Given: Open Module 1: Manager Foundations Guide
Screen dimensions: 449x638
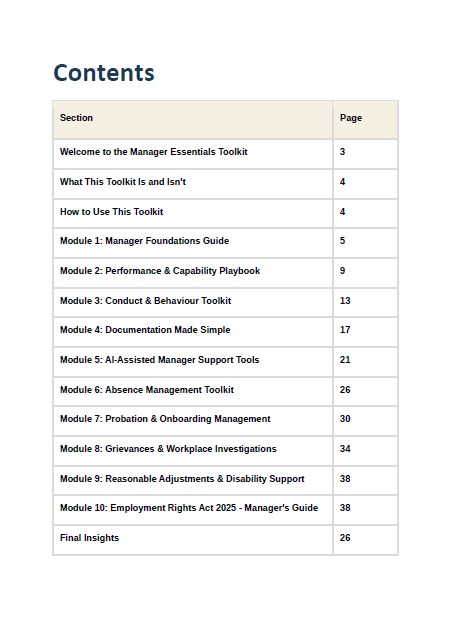Looking at the screenshot, I should (145, 241).
